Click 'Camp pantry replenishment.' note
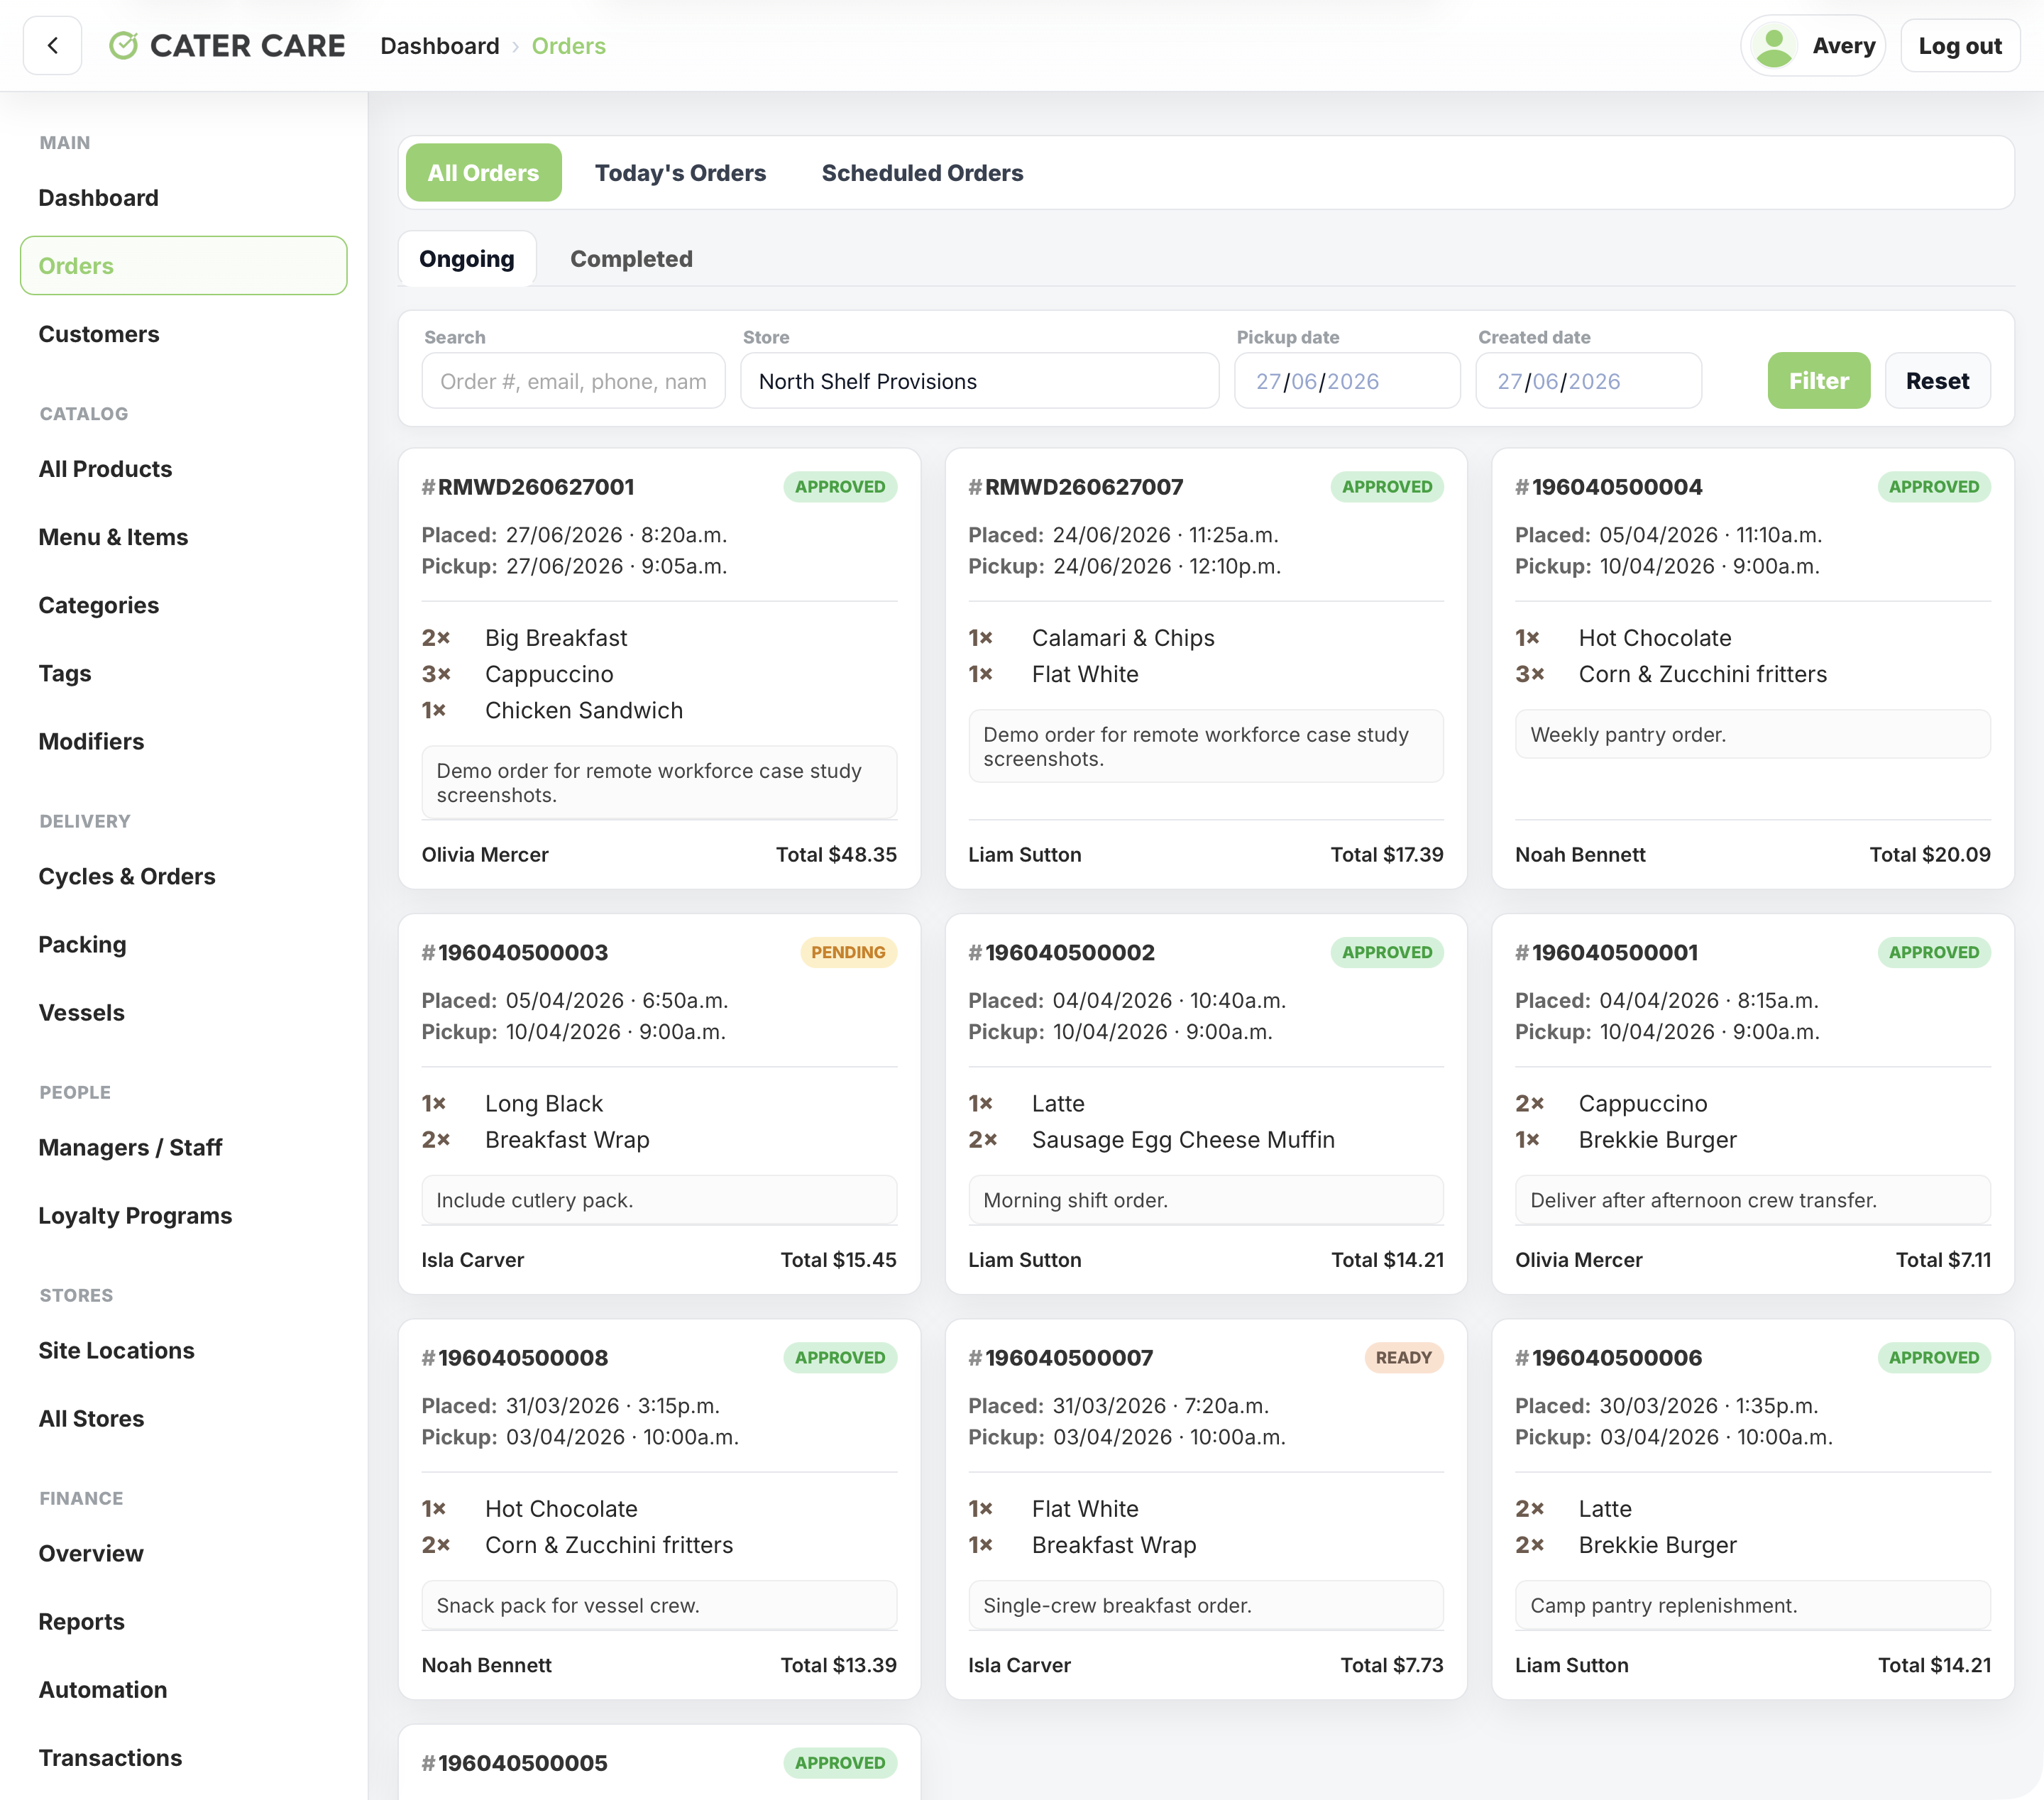2044x1800 pixels. pos(1753,1605)
